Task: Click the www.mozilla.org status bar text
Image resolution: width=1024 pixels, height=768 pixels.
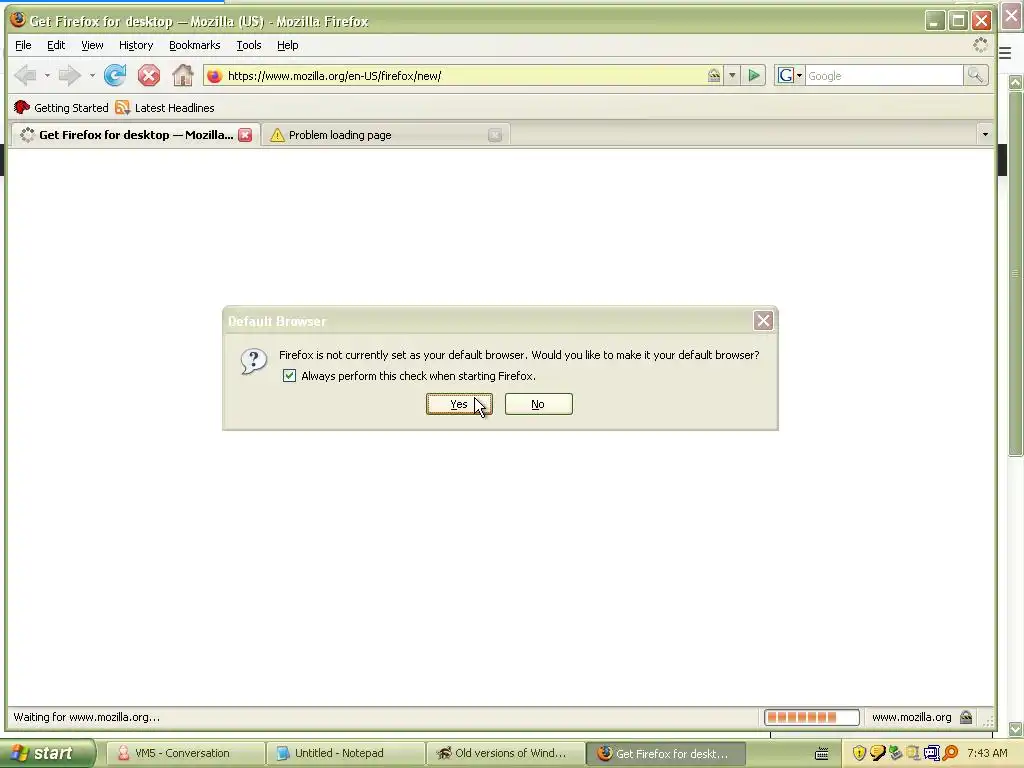Action: (x=912, y=717)
